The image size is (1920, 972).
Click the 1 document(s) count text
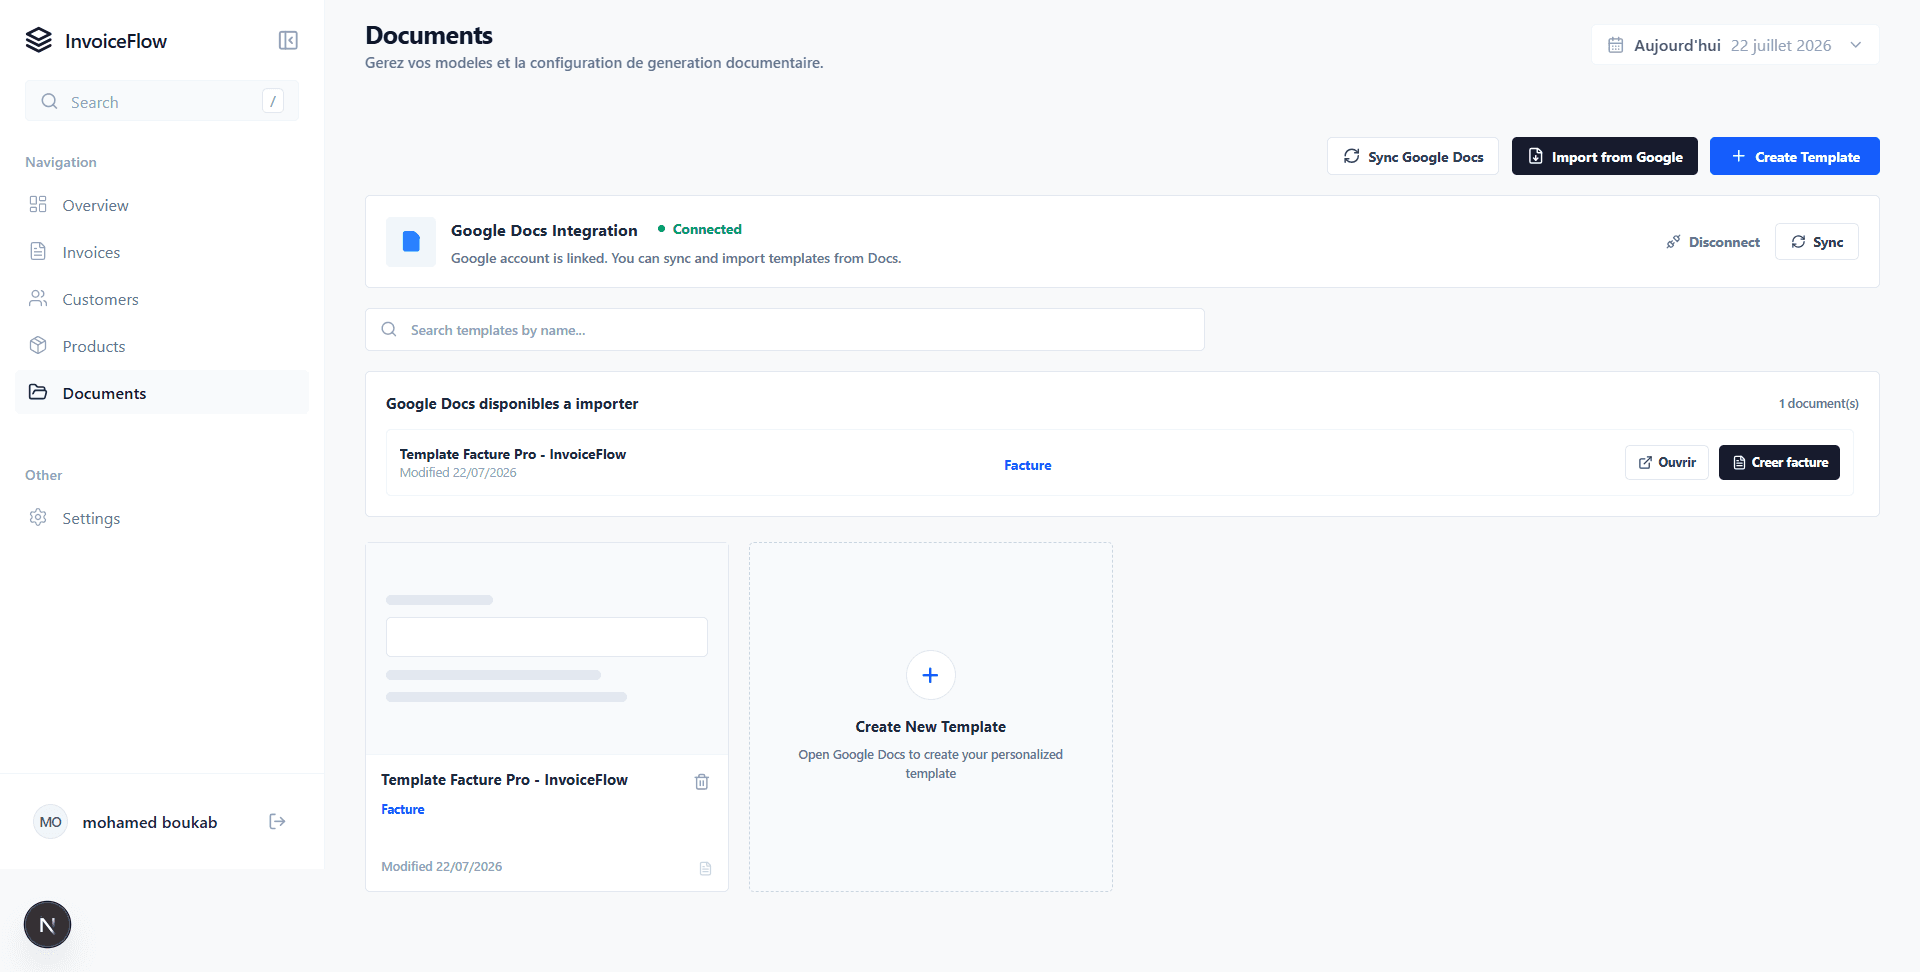click(x=1818, y=403)
